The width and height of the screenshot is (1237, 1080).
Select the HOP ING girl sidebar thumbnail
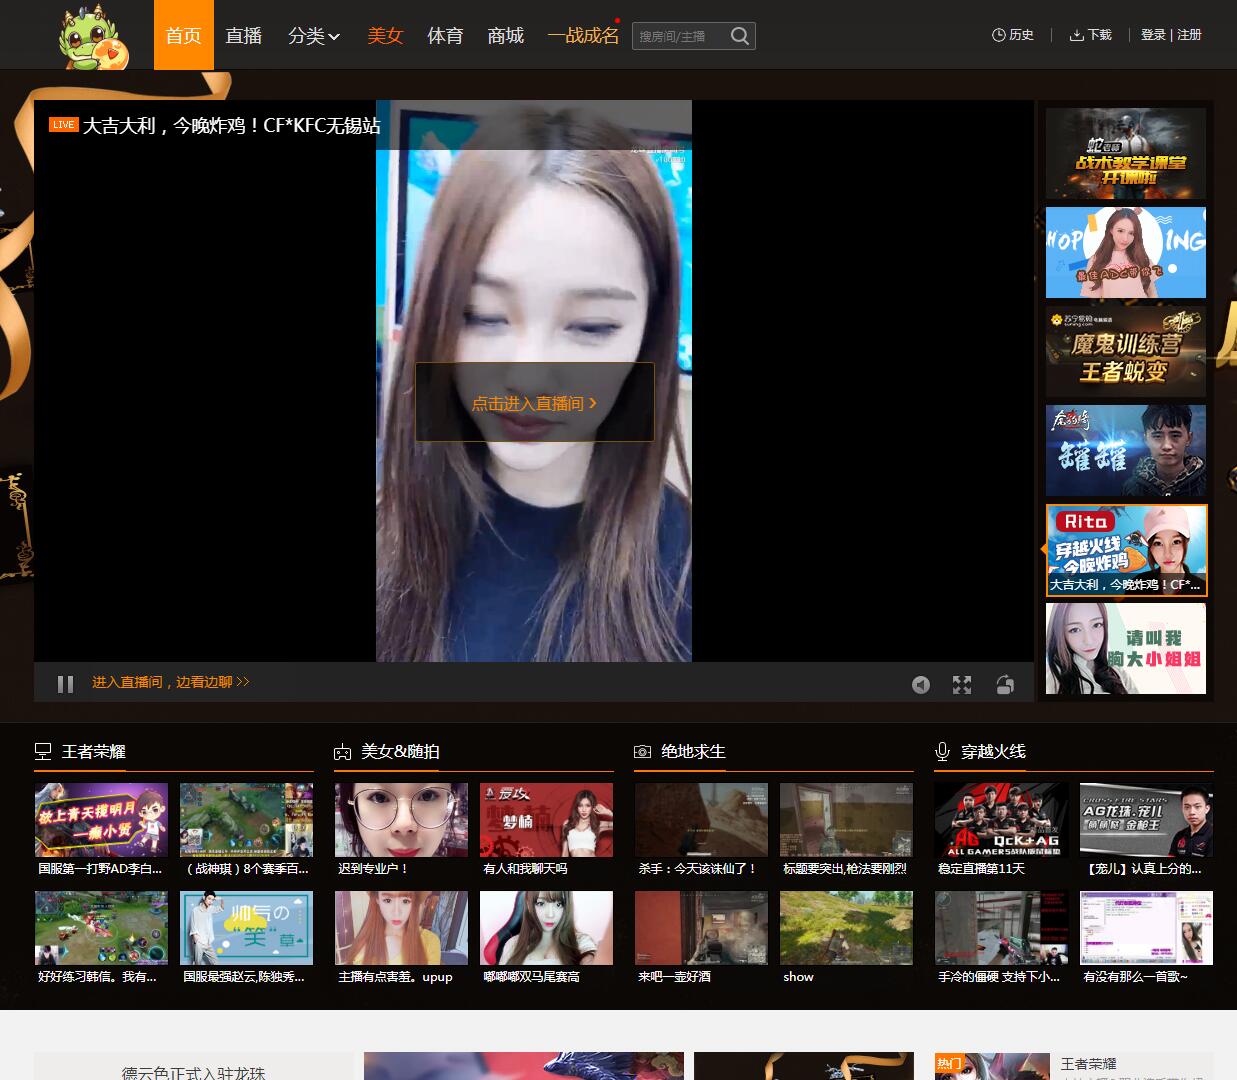coord(1126,252)
